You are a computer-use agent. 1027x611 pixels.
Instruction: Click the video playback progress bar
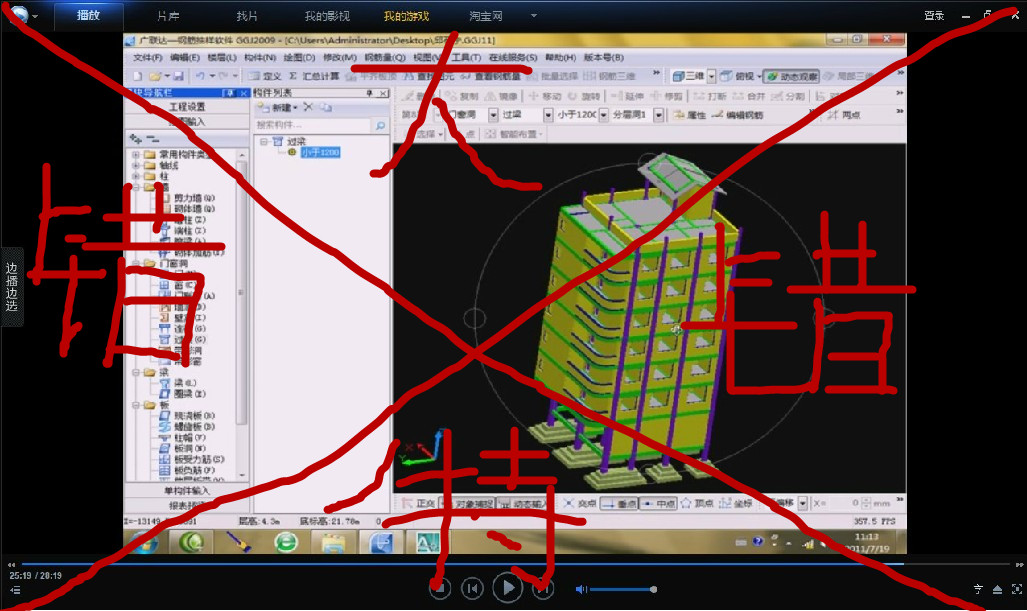(515, 564)
